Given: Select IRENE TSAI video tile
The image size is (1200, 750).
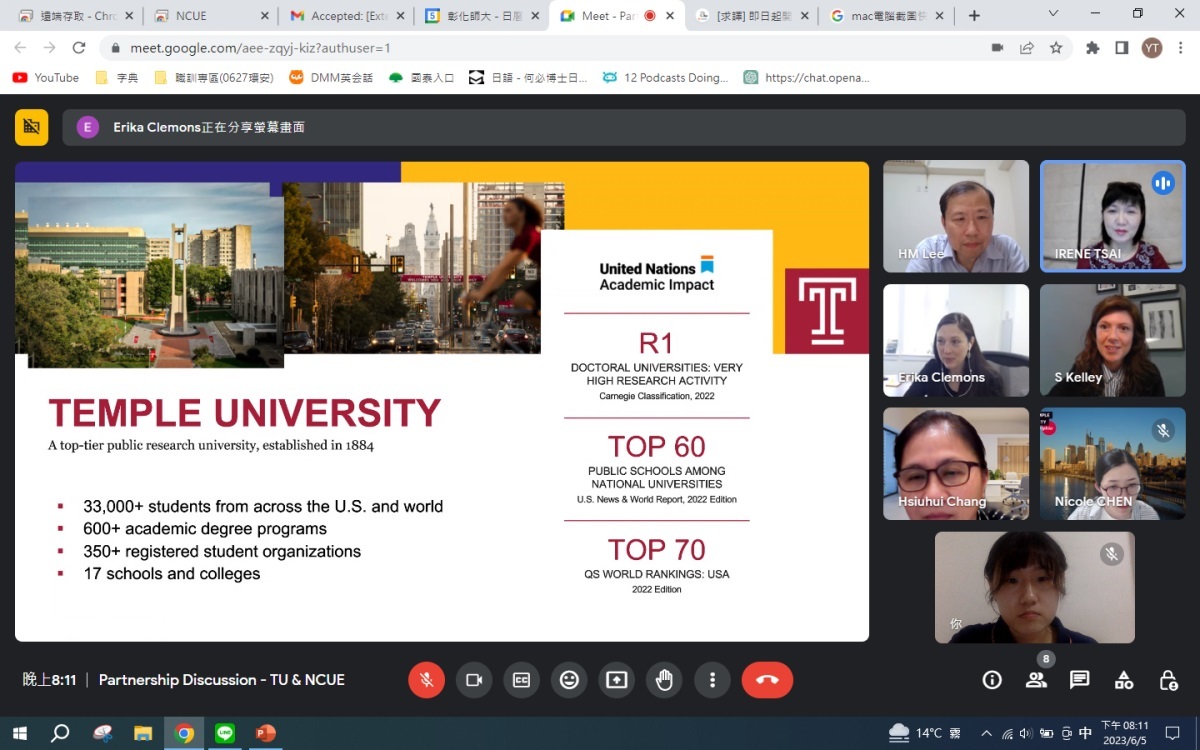Looking at the screenshot, I should 1113,216.
